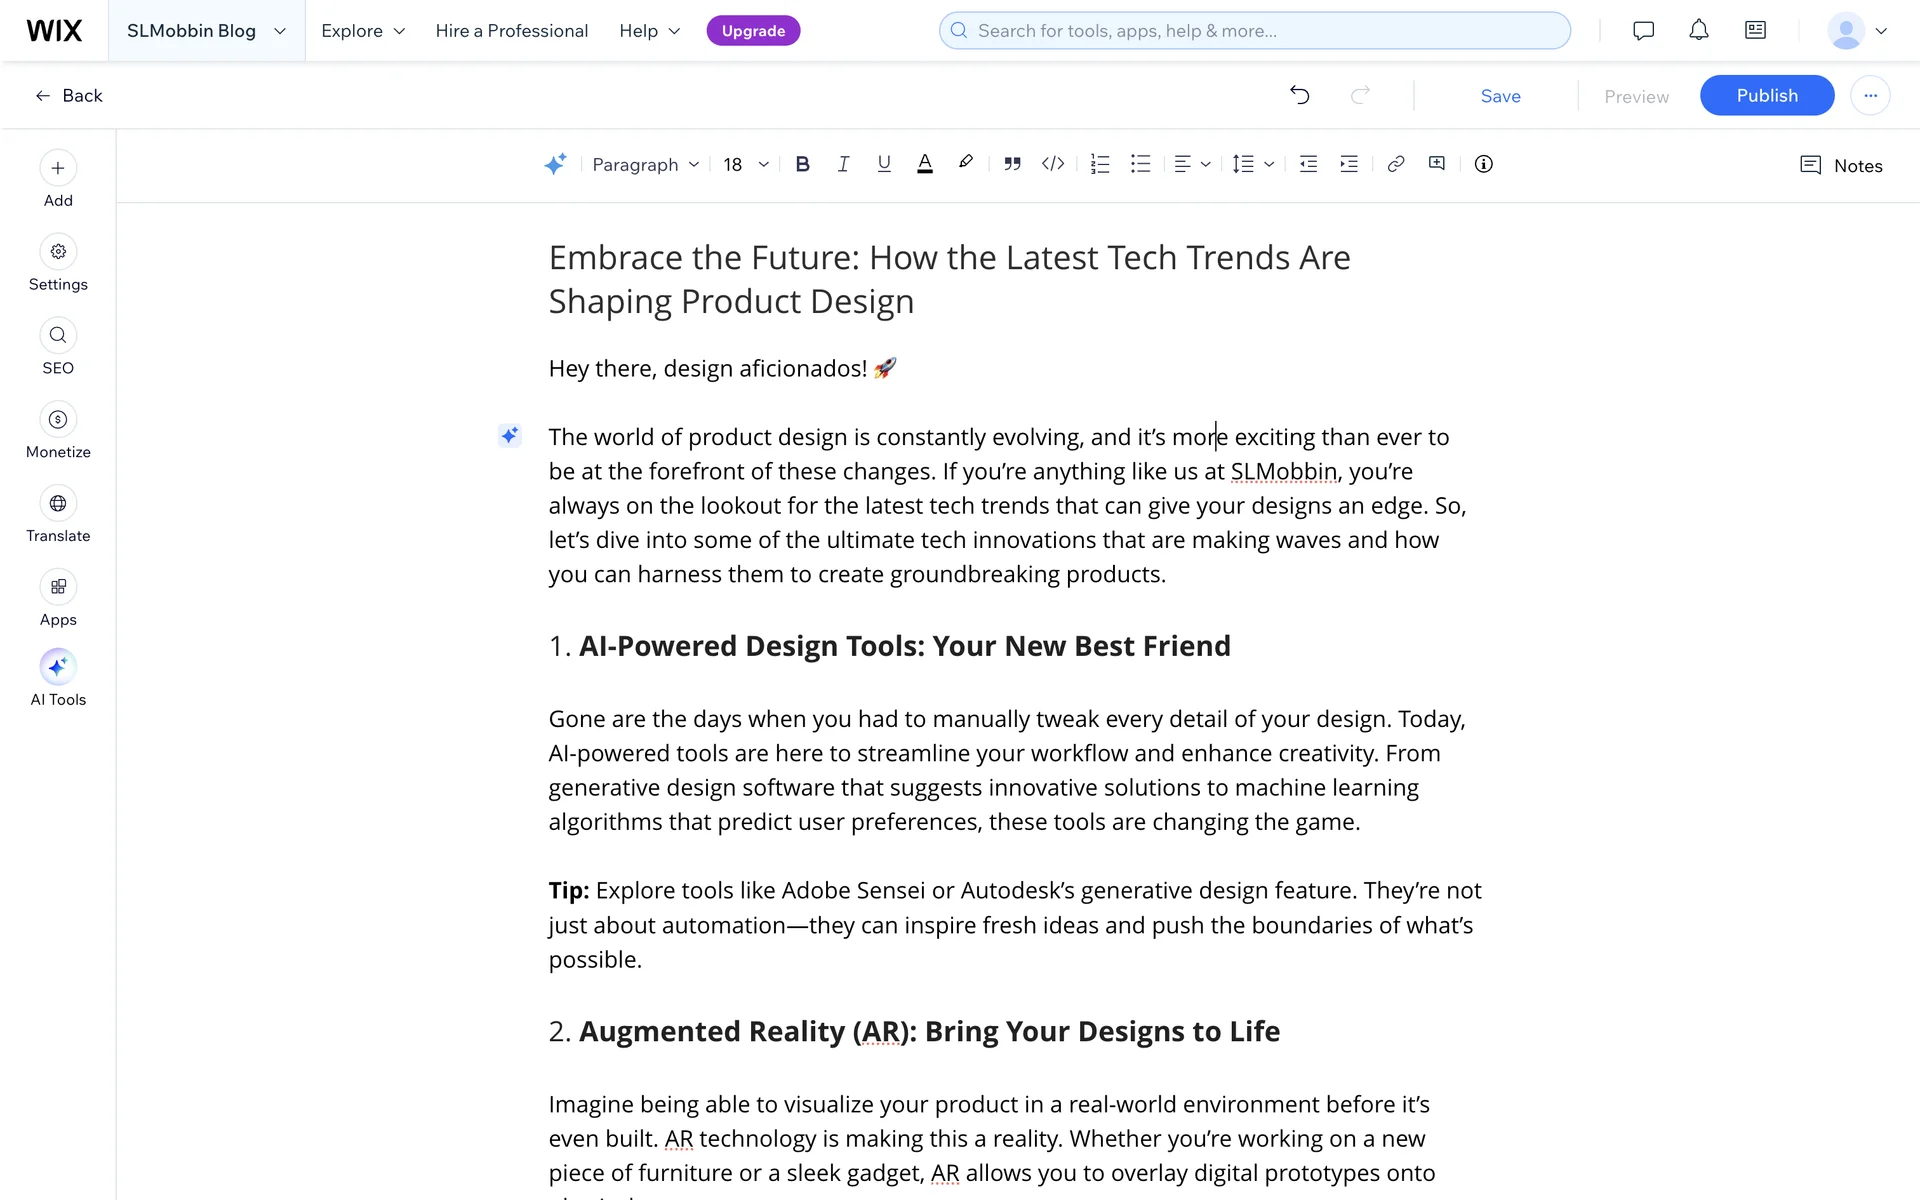
Task: Insert a hyperlink using the link icon
Action: [1396, 164]
